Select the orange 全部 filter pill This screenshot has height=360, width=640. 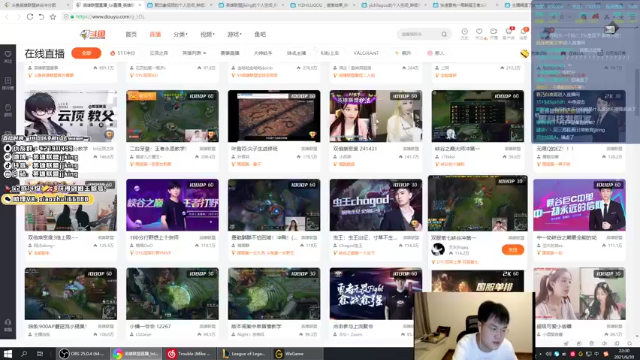[86, 53]
